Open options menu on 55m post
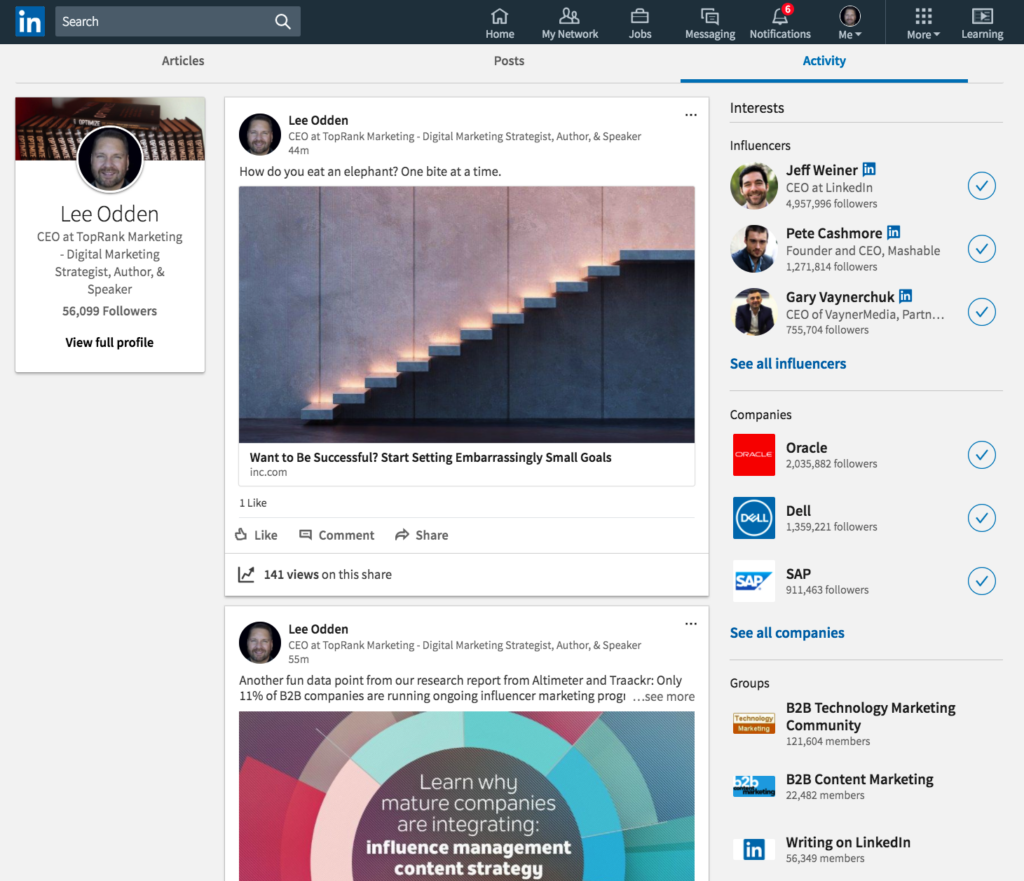Image resolution: width=1024 pixels, height=881 pixels. [691, 624]
